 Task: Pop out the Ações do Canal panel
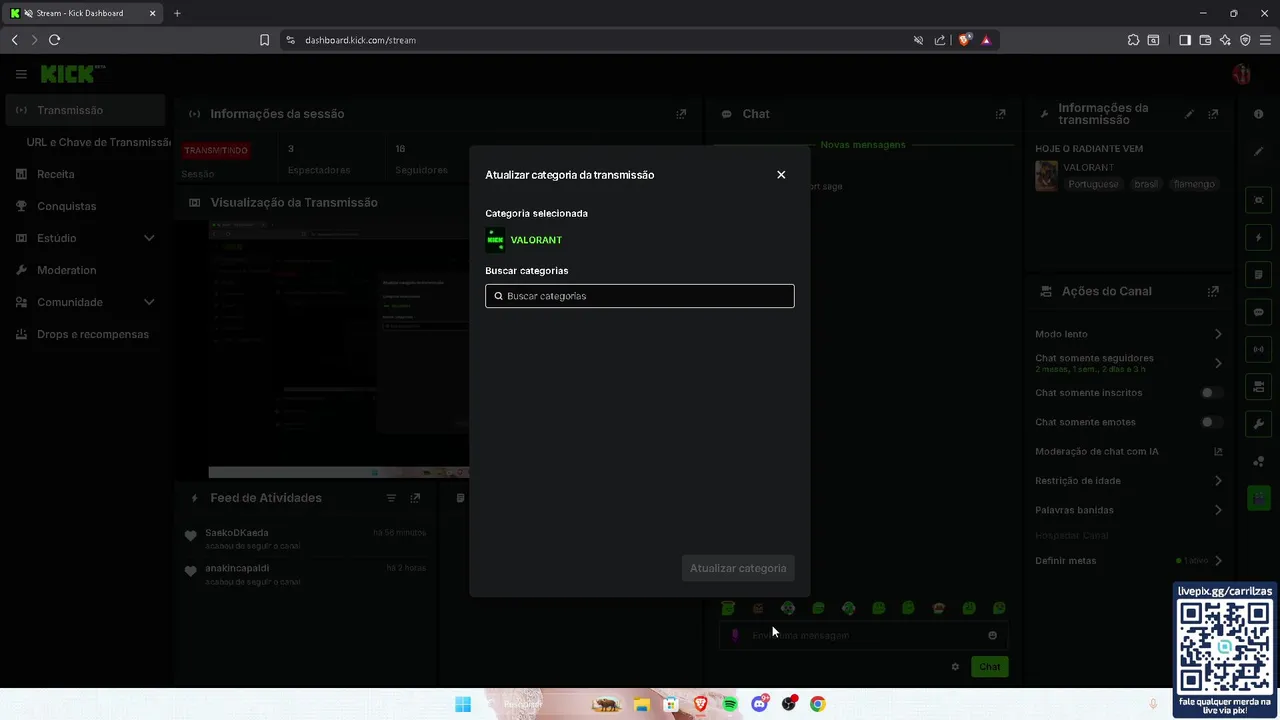(1213, 291)
